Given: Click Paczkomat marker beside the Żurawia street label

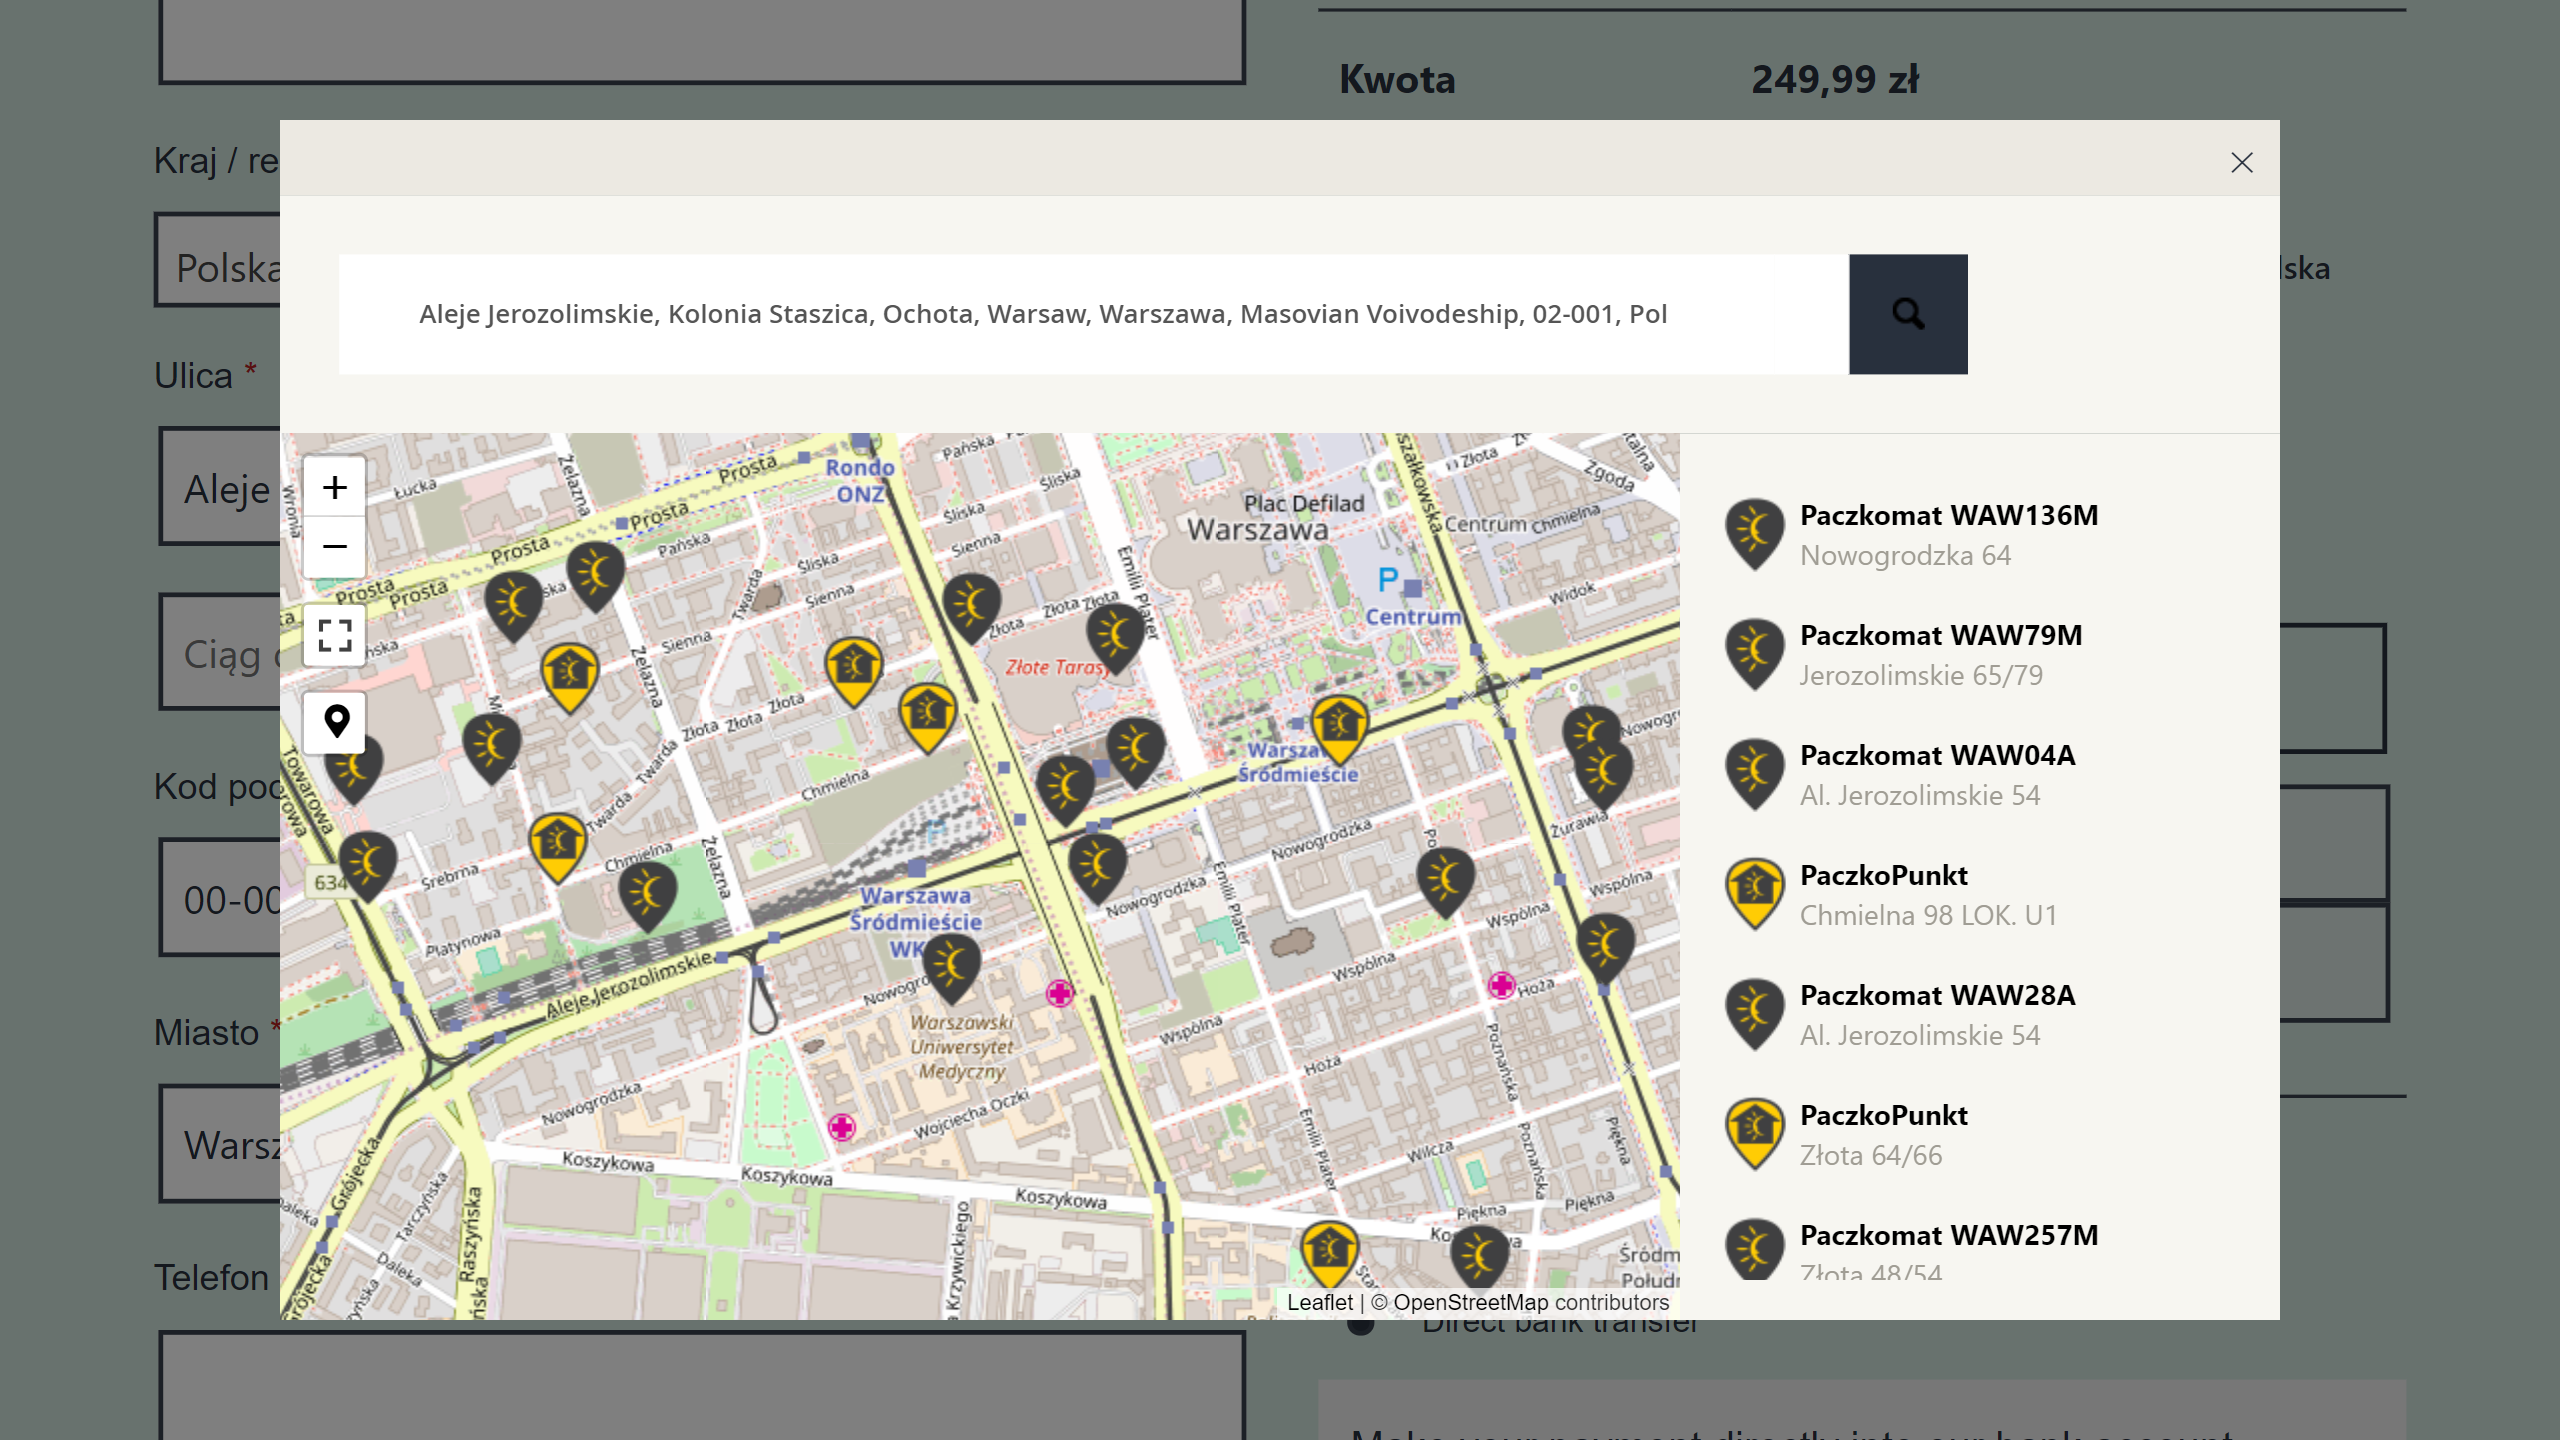Looking at the screenshot, I should (x=1603, y=774).
